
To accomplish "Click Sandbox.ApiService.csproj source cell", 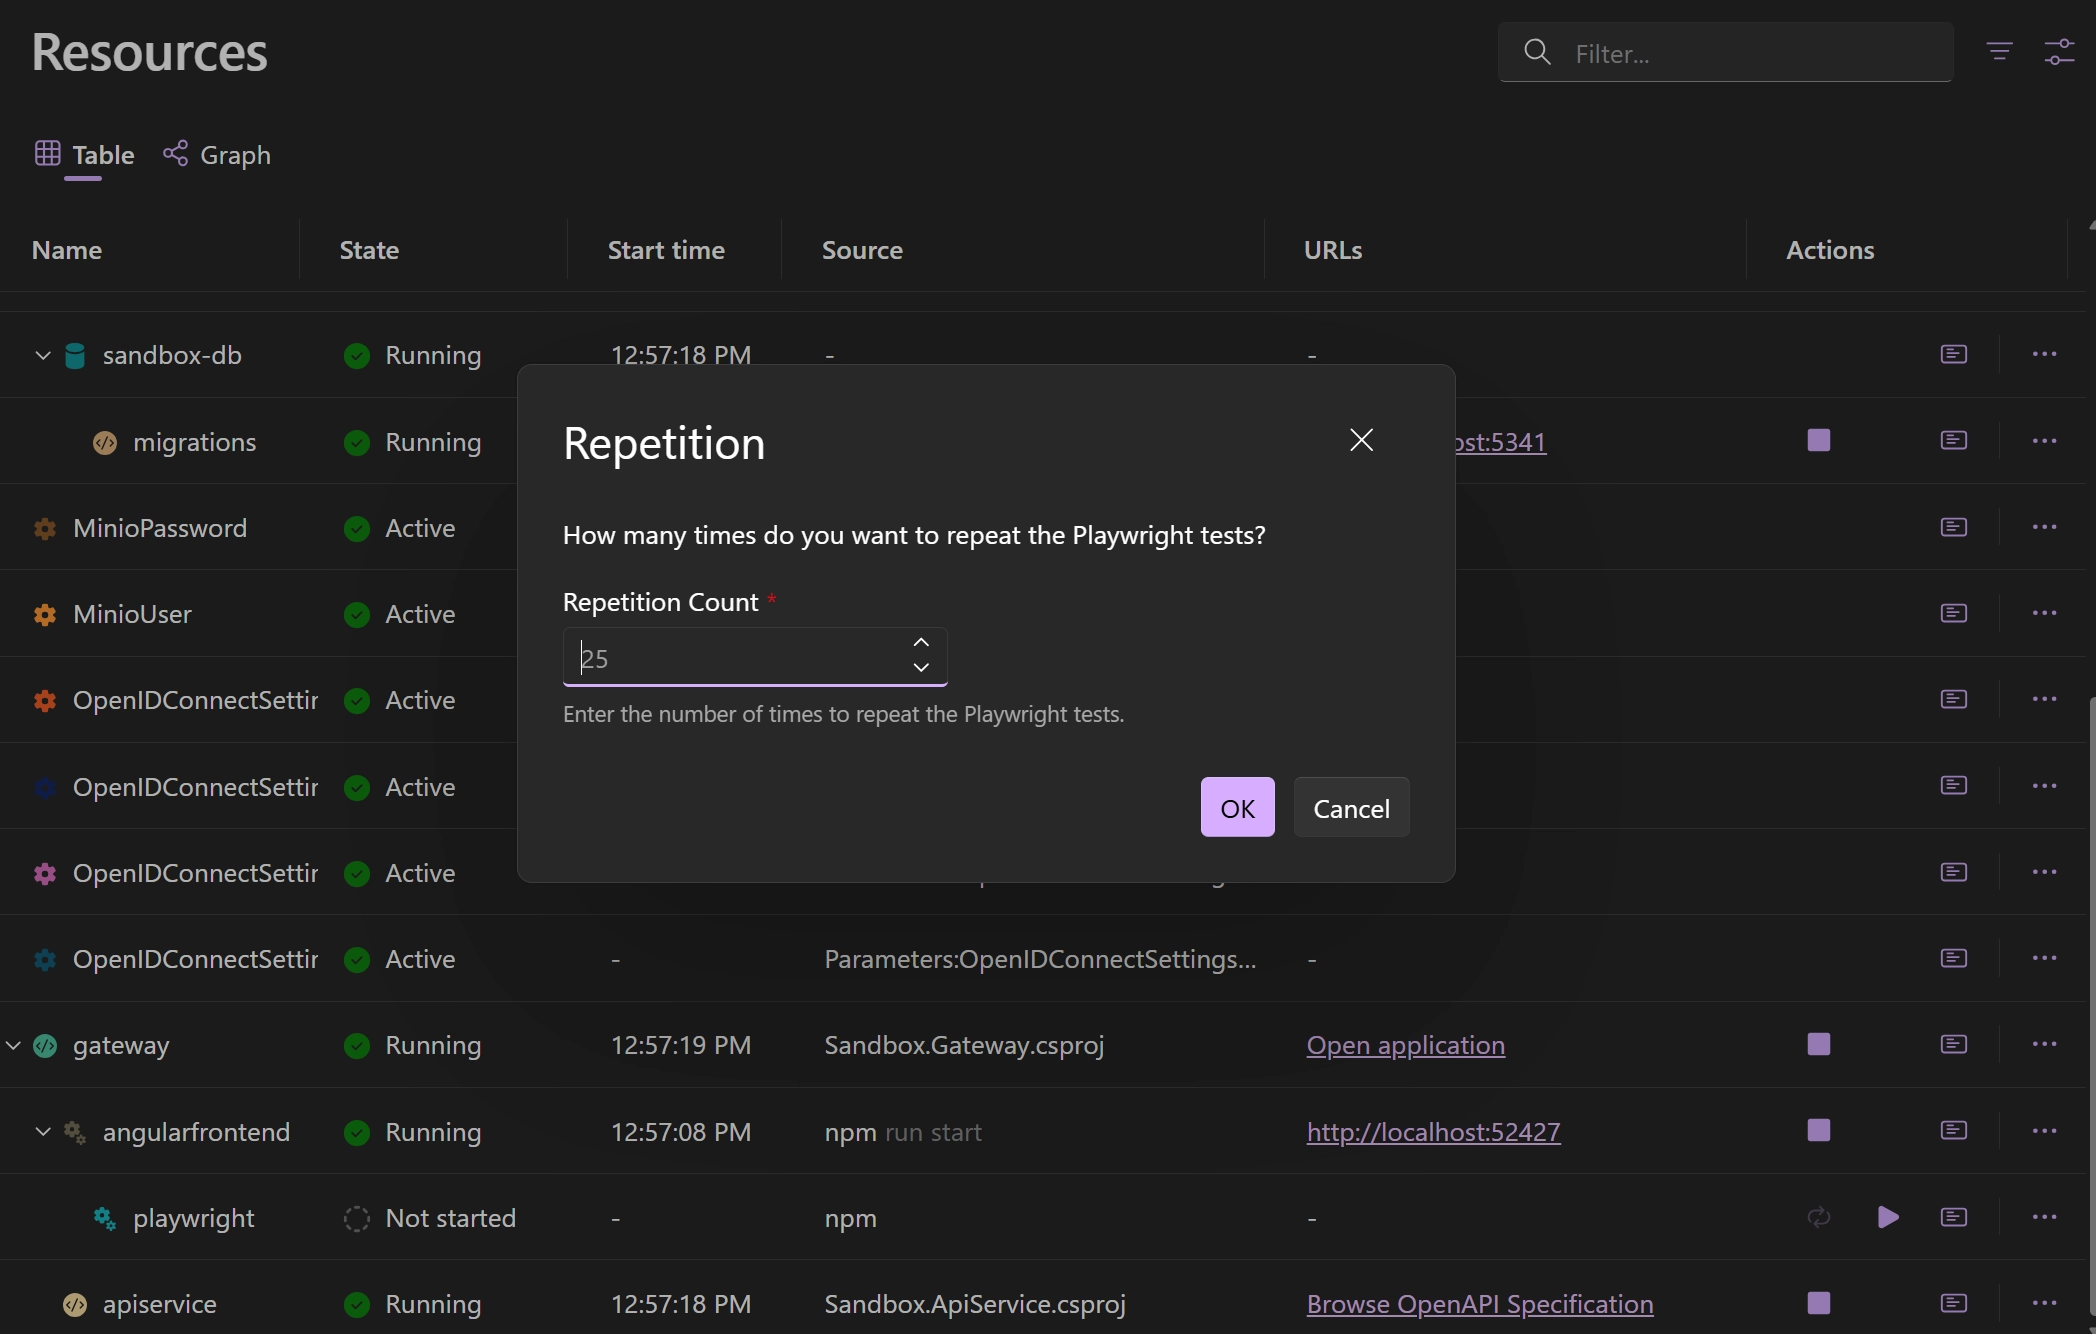I will tap(975, 1304).
